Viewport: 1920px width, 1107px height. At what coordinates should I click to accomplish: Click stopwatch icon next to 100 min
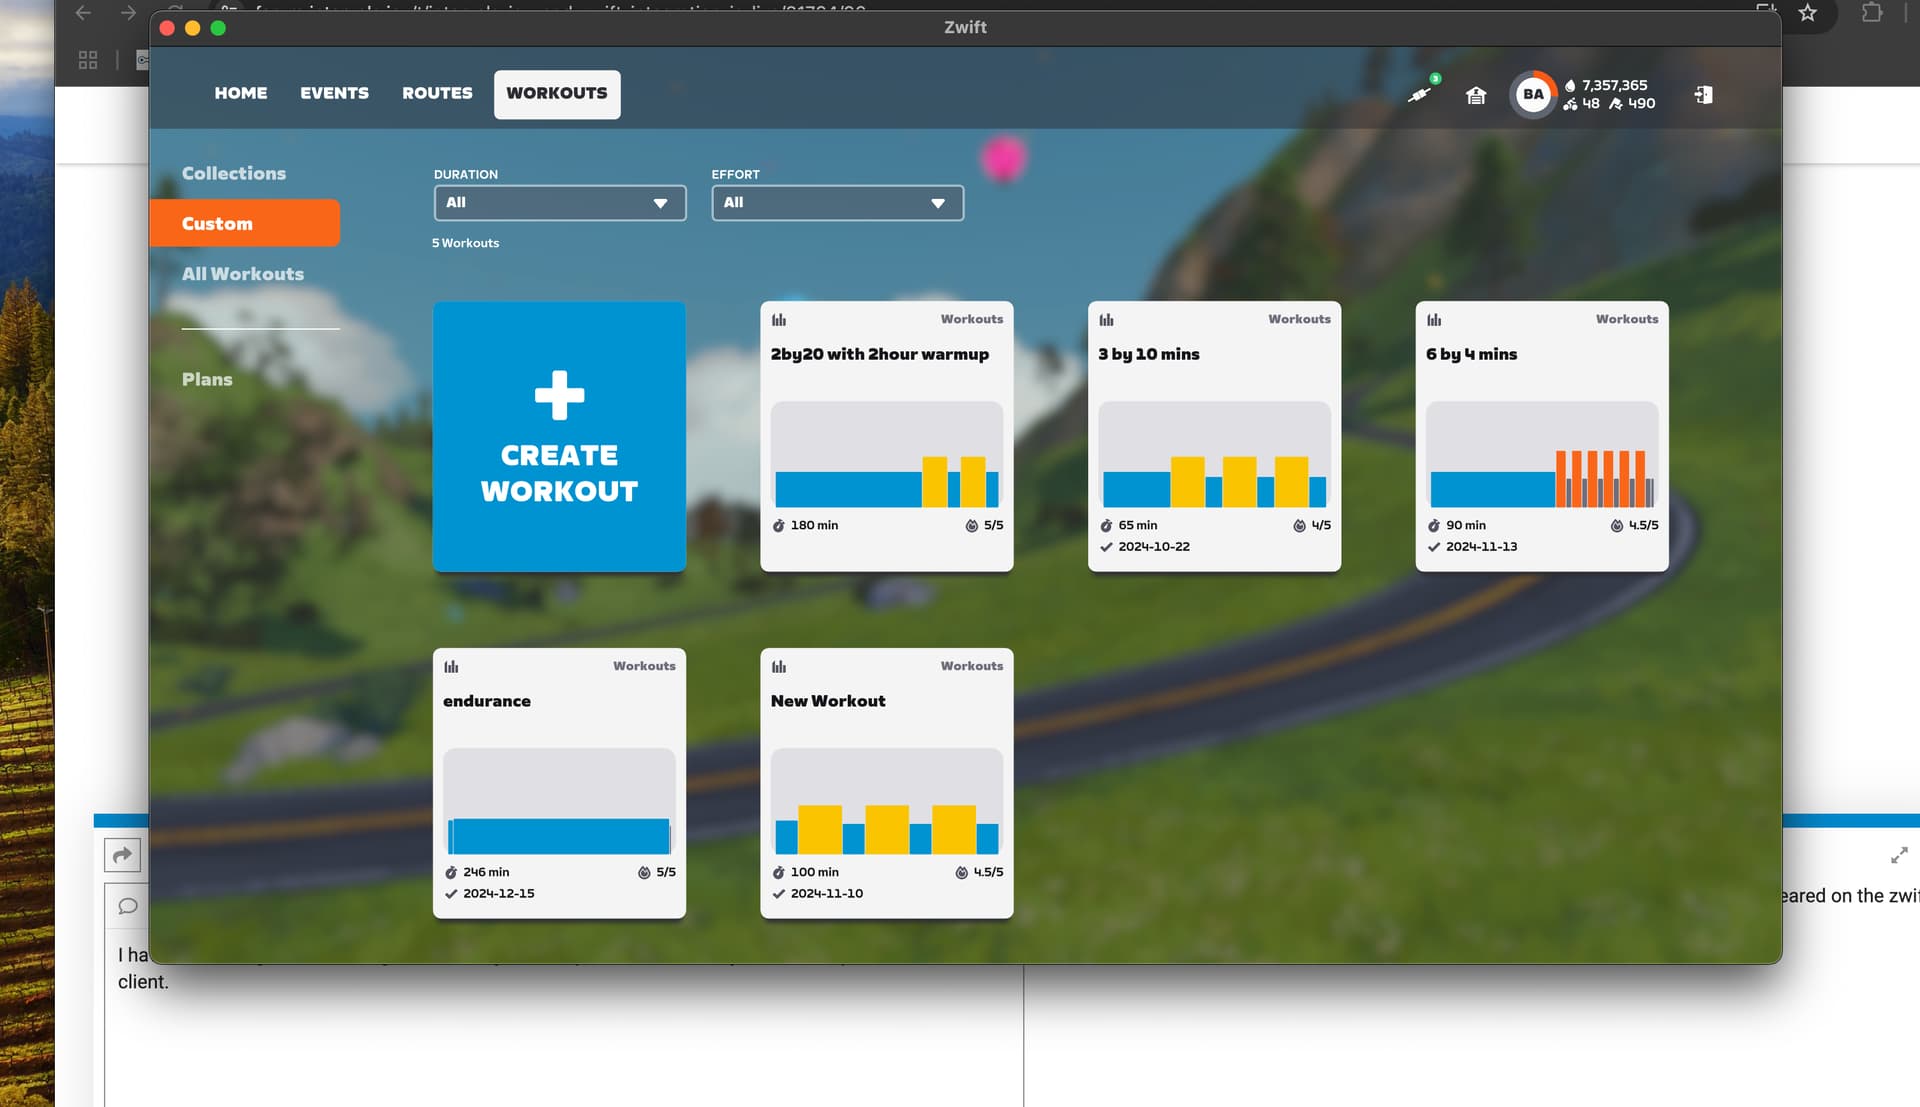point(778,873)
